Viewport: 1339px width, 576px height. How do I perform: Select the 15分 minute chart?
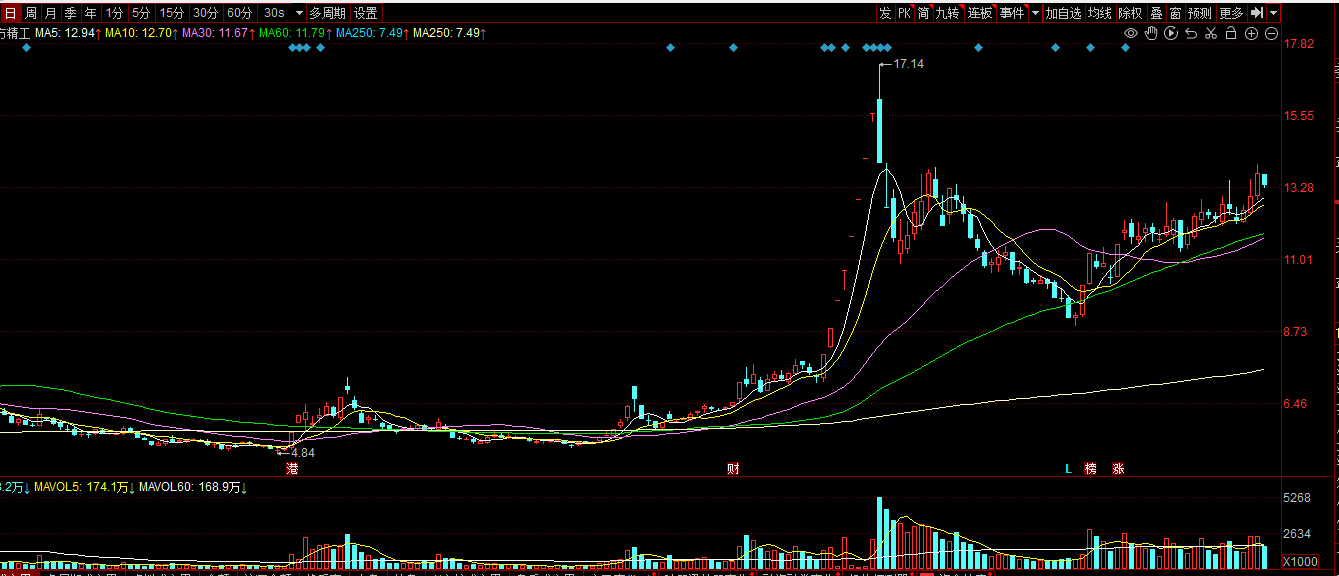pyautogui.click(x=172, y=13)
